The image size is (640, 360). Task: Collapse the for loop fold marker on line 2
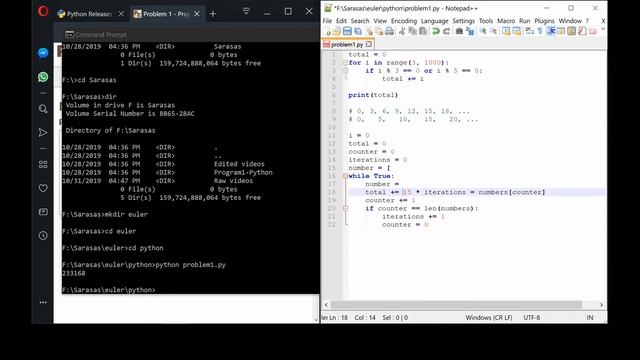pos(345,62)
